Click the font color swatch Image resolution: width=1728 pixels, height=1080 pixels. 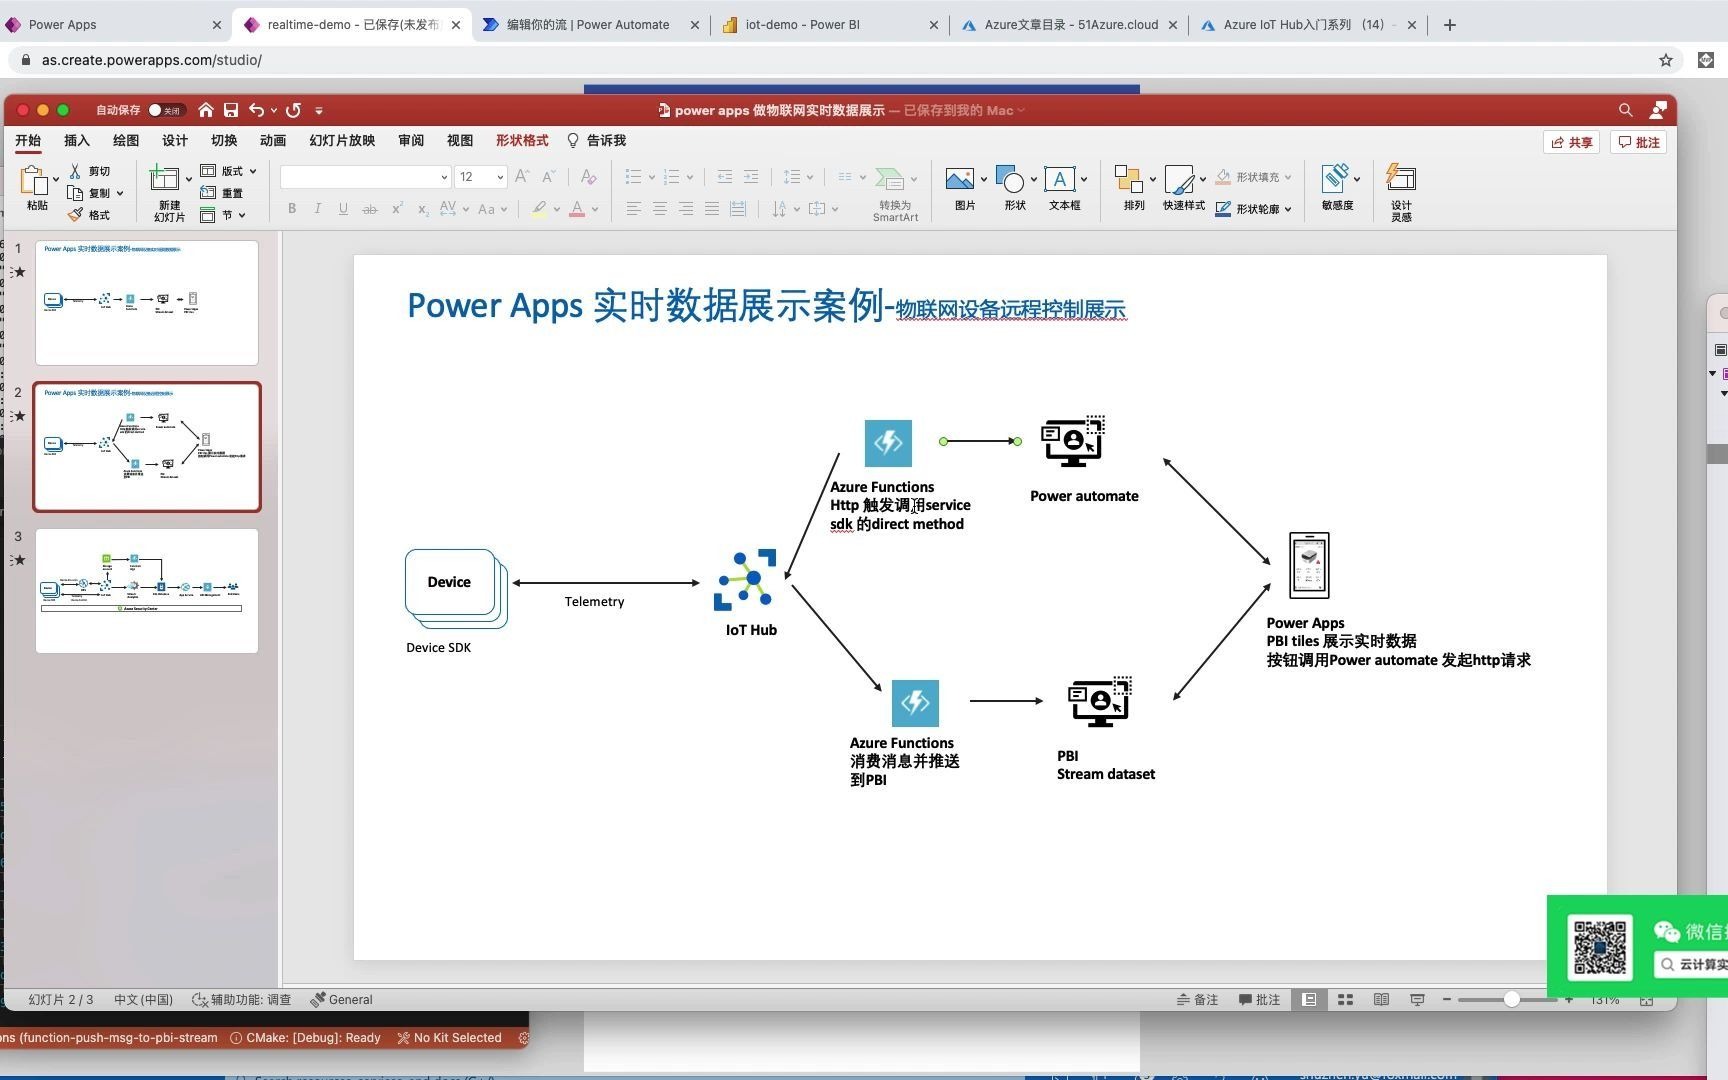pos(577,209)
